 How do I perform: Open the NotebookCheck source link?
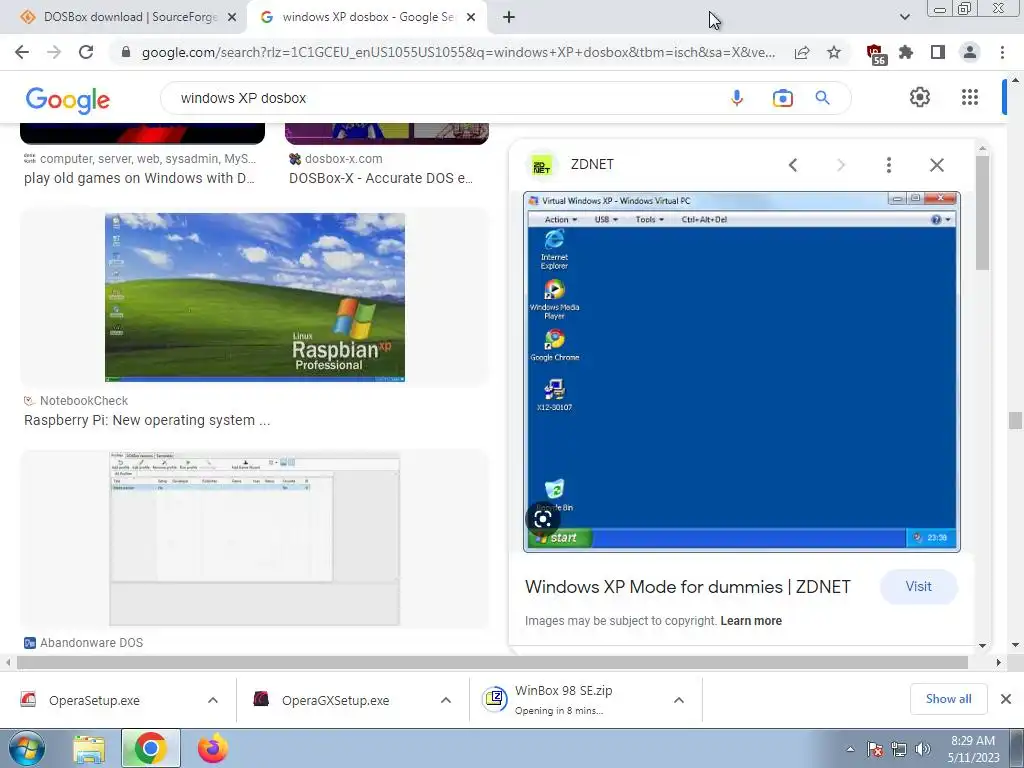pyautogui.click(x=84, y=400)
